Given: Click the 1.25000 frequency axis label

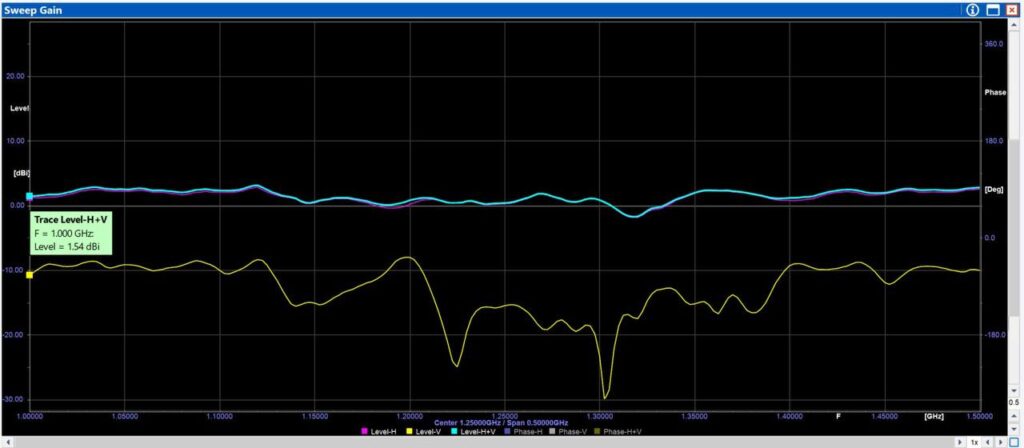Looking at the screenshot, I should [504, 416].
